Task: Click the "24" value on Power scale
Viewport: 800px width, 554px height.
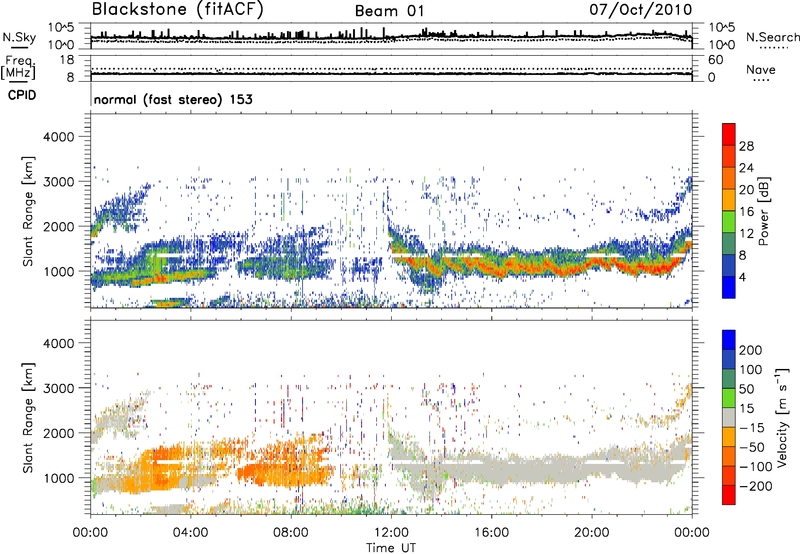Action: pyautogui.click(x=746, y=168)
